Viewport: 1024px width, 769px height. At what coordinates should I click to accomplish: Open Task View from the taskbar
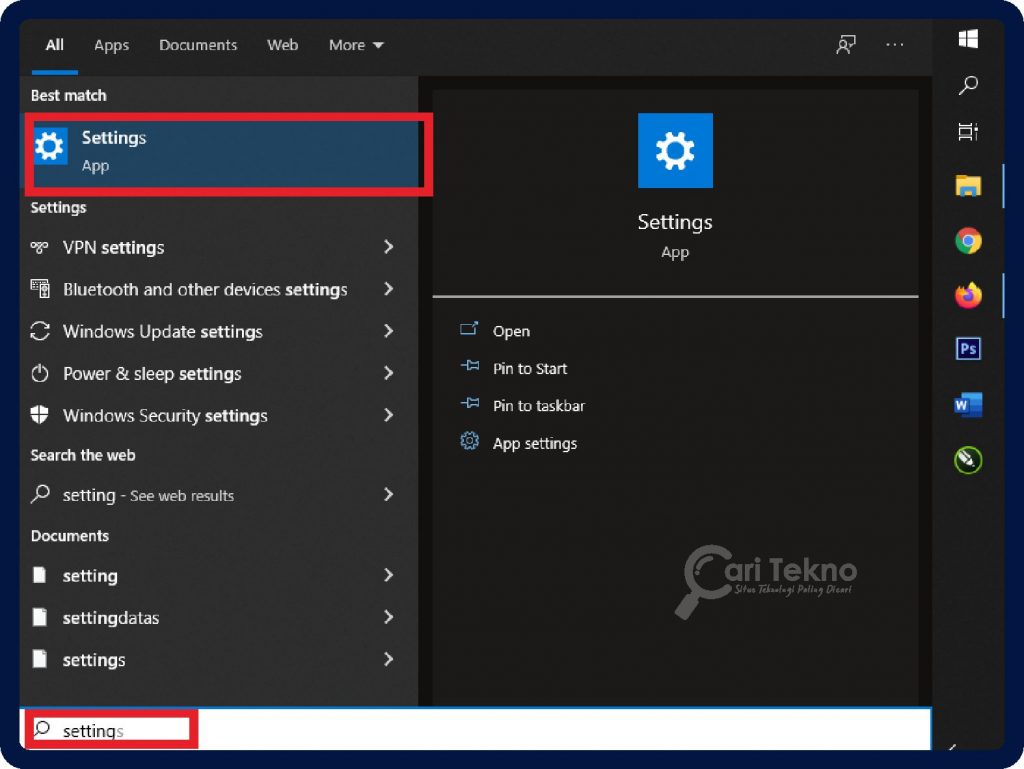[x=968, y=132]
